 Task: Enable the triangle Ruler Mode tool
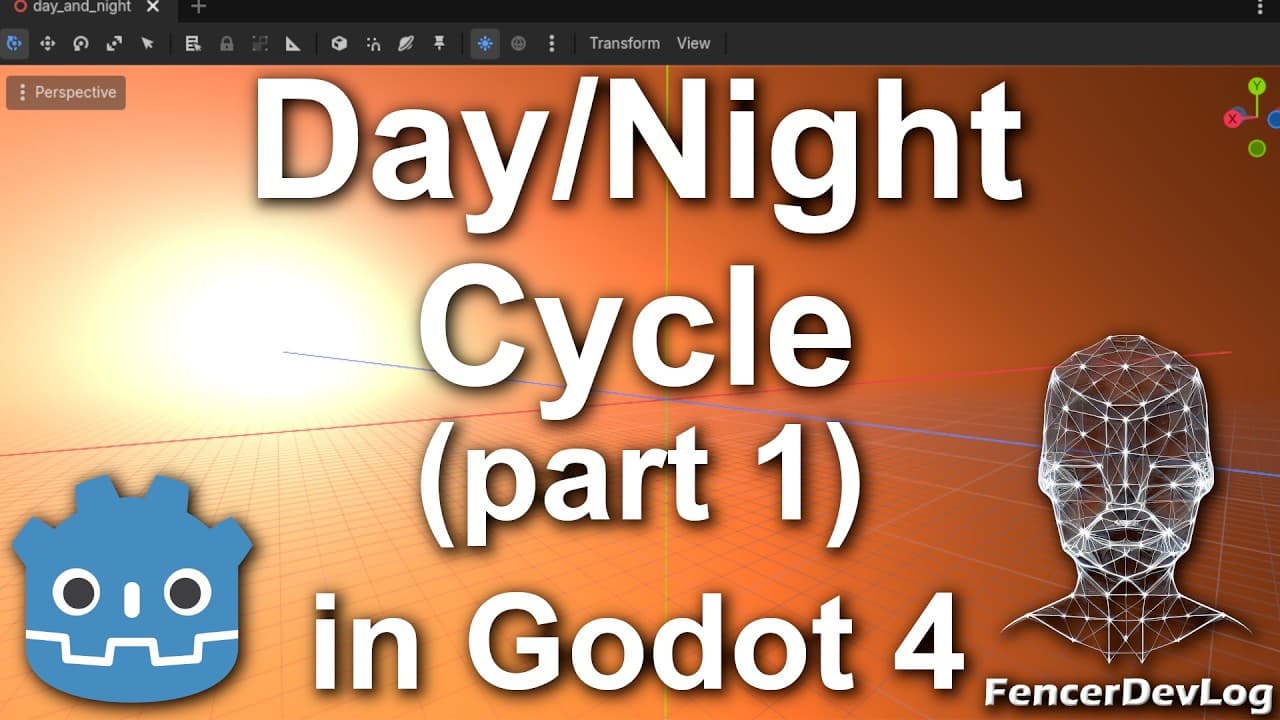(x=293, y=44)
